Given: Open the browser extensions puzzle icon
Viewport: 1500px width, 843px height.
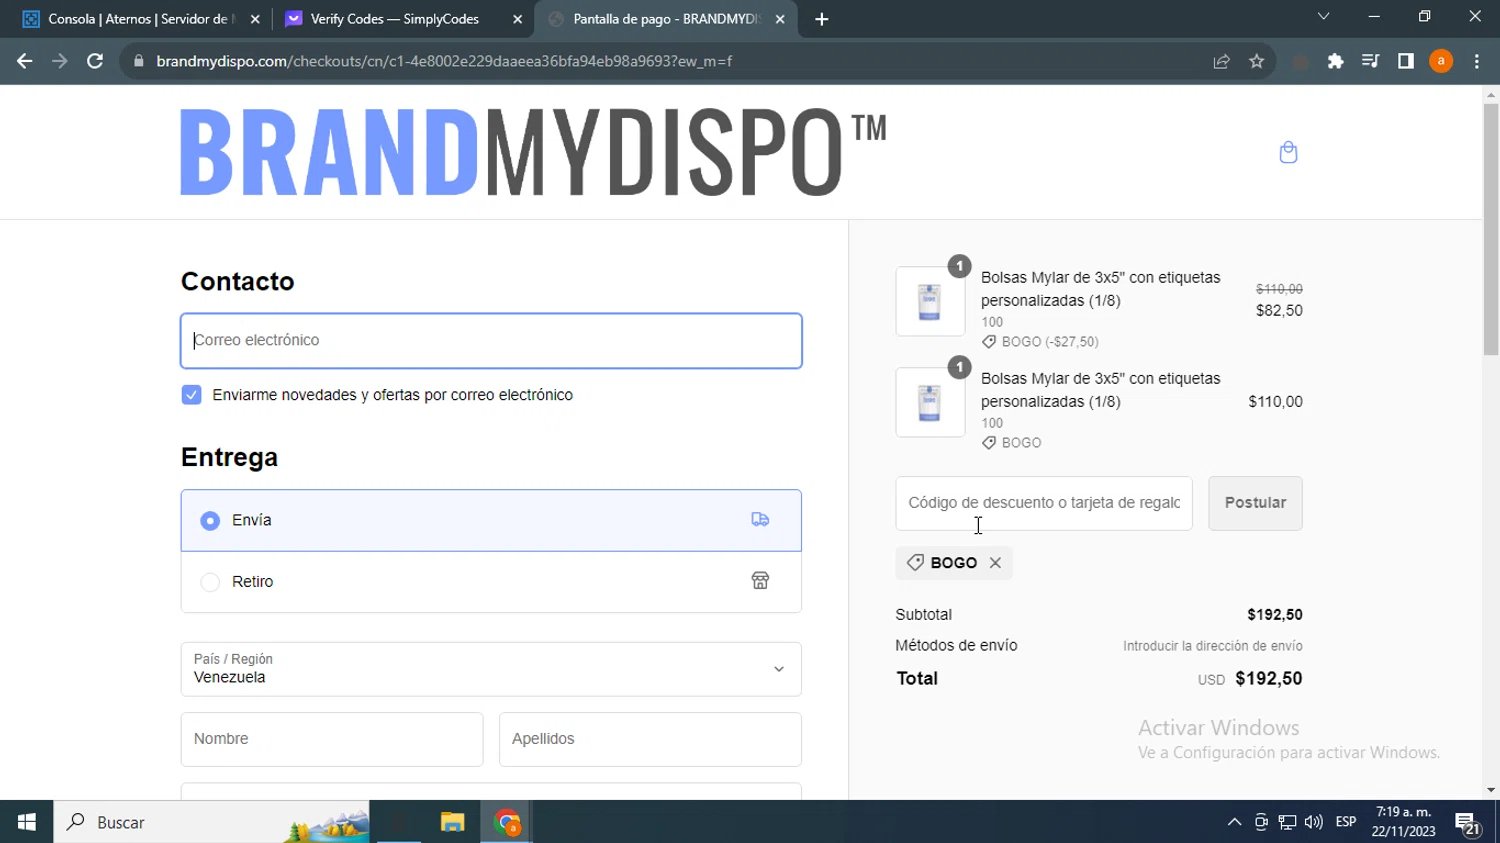Looking at the screenshot, I should 1335,61.
